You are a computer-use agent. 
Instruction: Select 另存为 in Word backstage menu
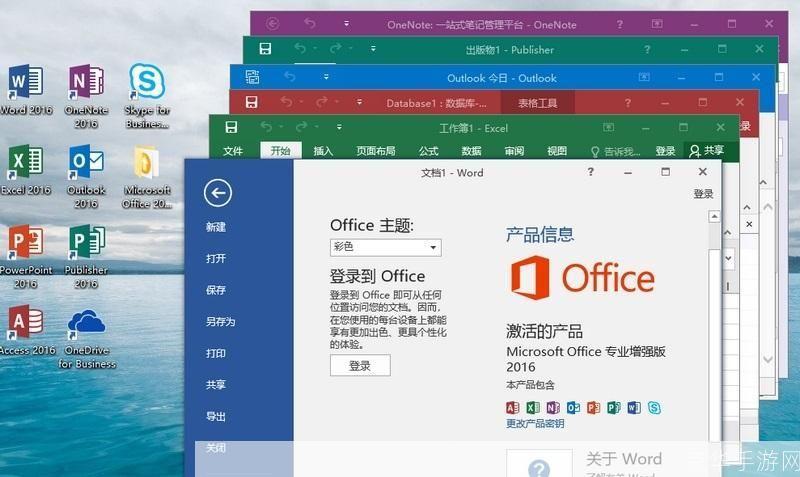pyautogui.click(x=220, y=322)
